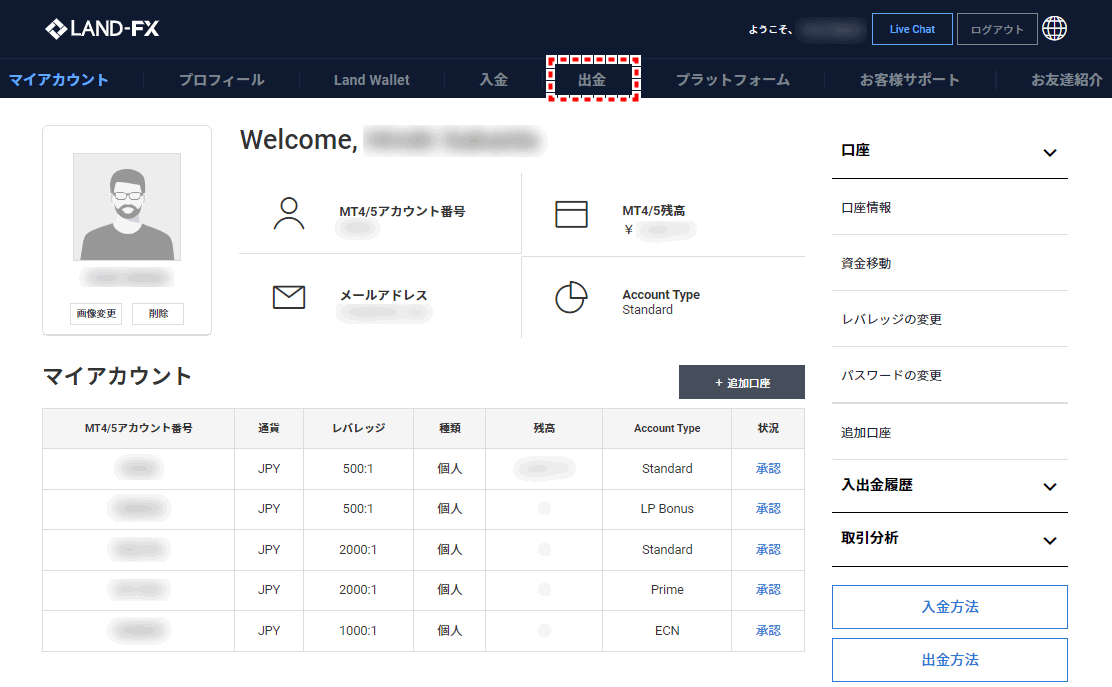Click the LAND-FX logo
1112x687 pixels.
[102, 29]
